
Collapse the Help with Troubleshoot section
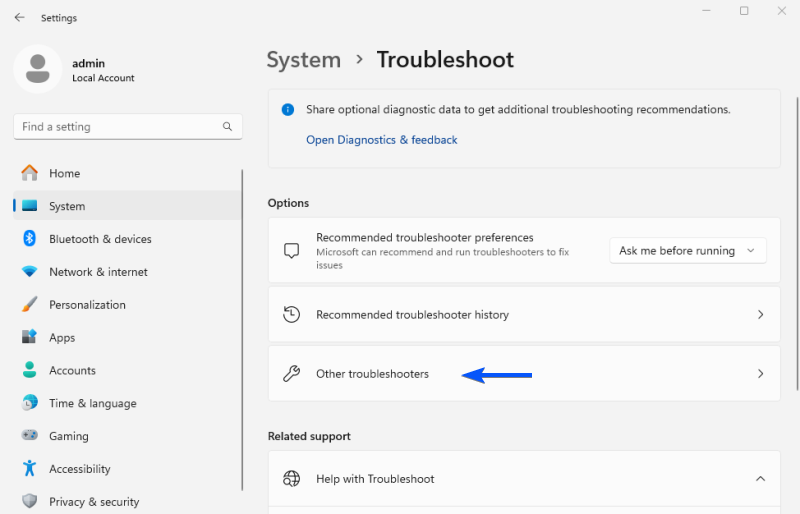click(760, 479)
